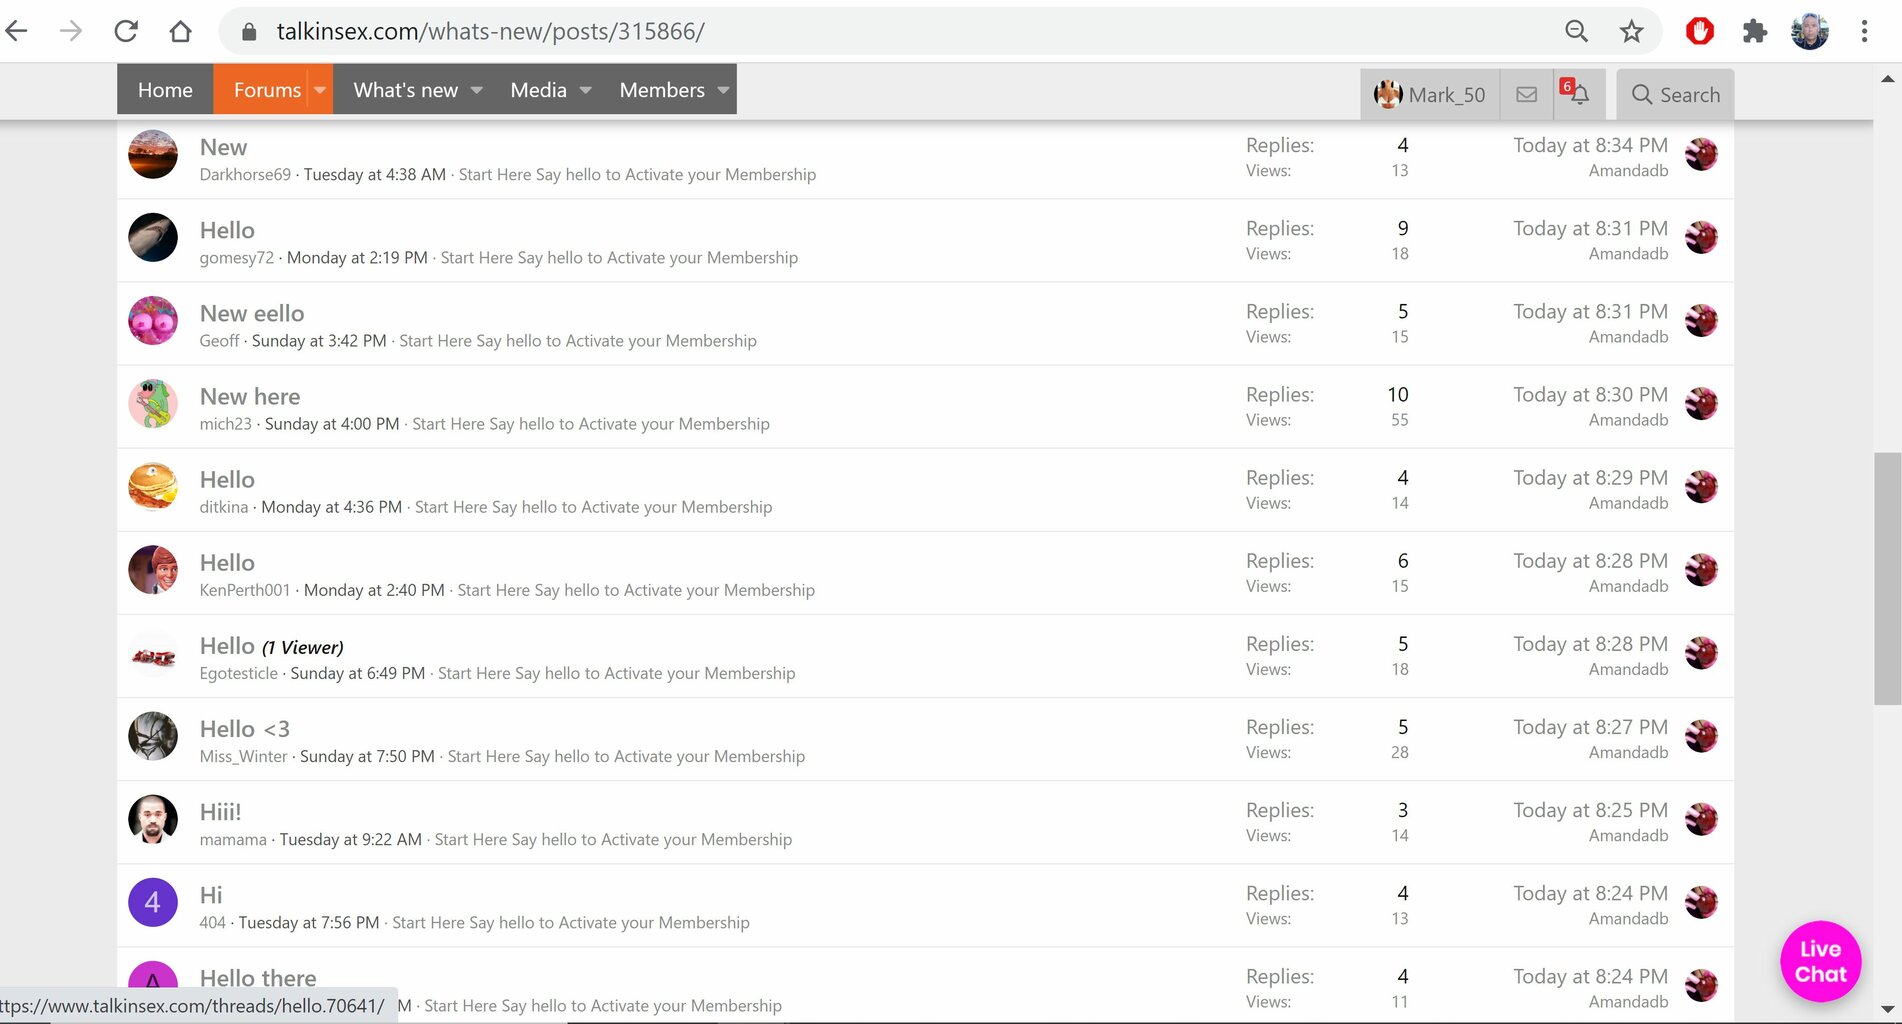
Task: Open the browser extensions puzzle icon
Action: [x=1754, y=31]
